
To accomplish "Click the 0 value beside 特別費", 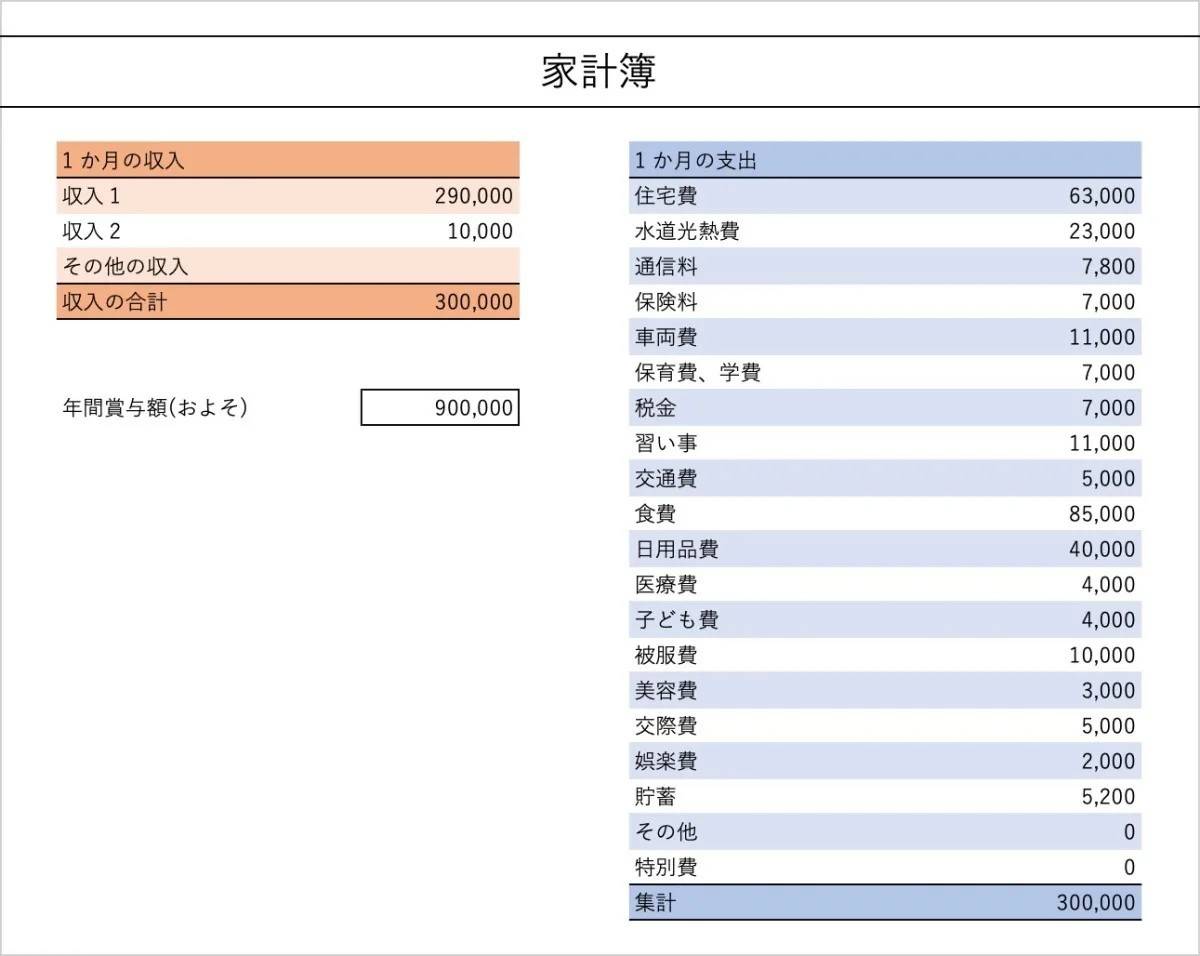I will coord(1129,867).
